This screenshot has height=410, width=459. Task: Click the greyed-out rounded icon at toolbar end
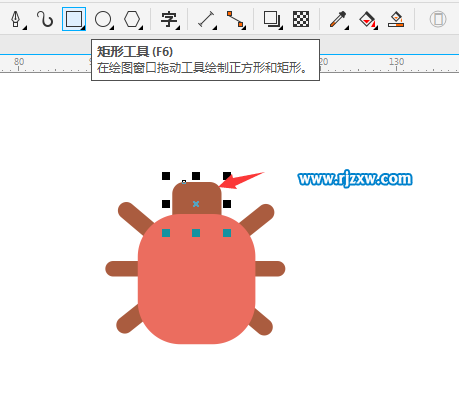[438, 19]
